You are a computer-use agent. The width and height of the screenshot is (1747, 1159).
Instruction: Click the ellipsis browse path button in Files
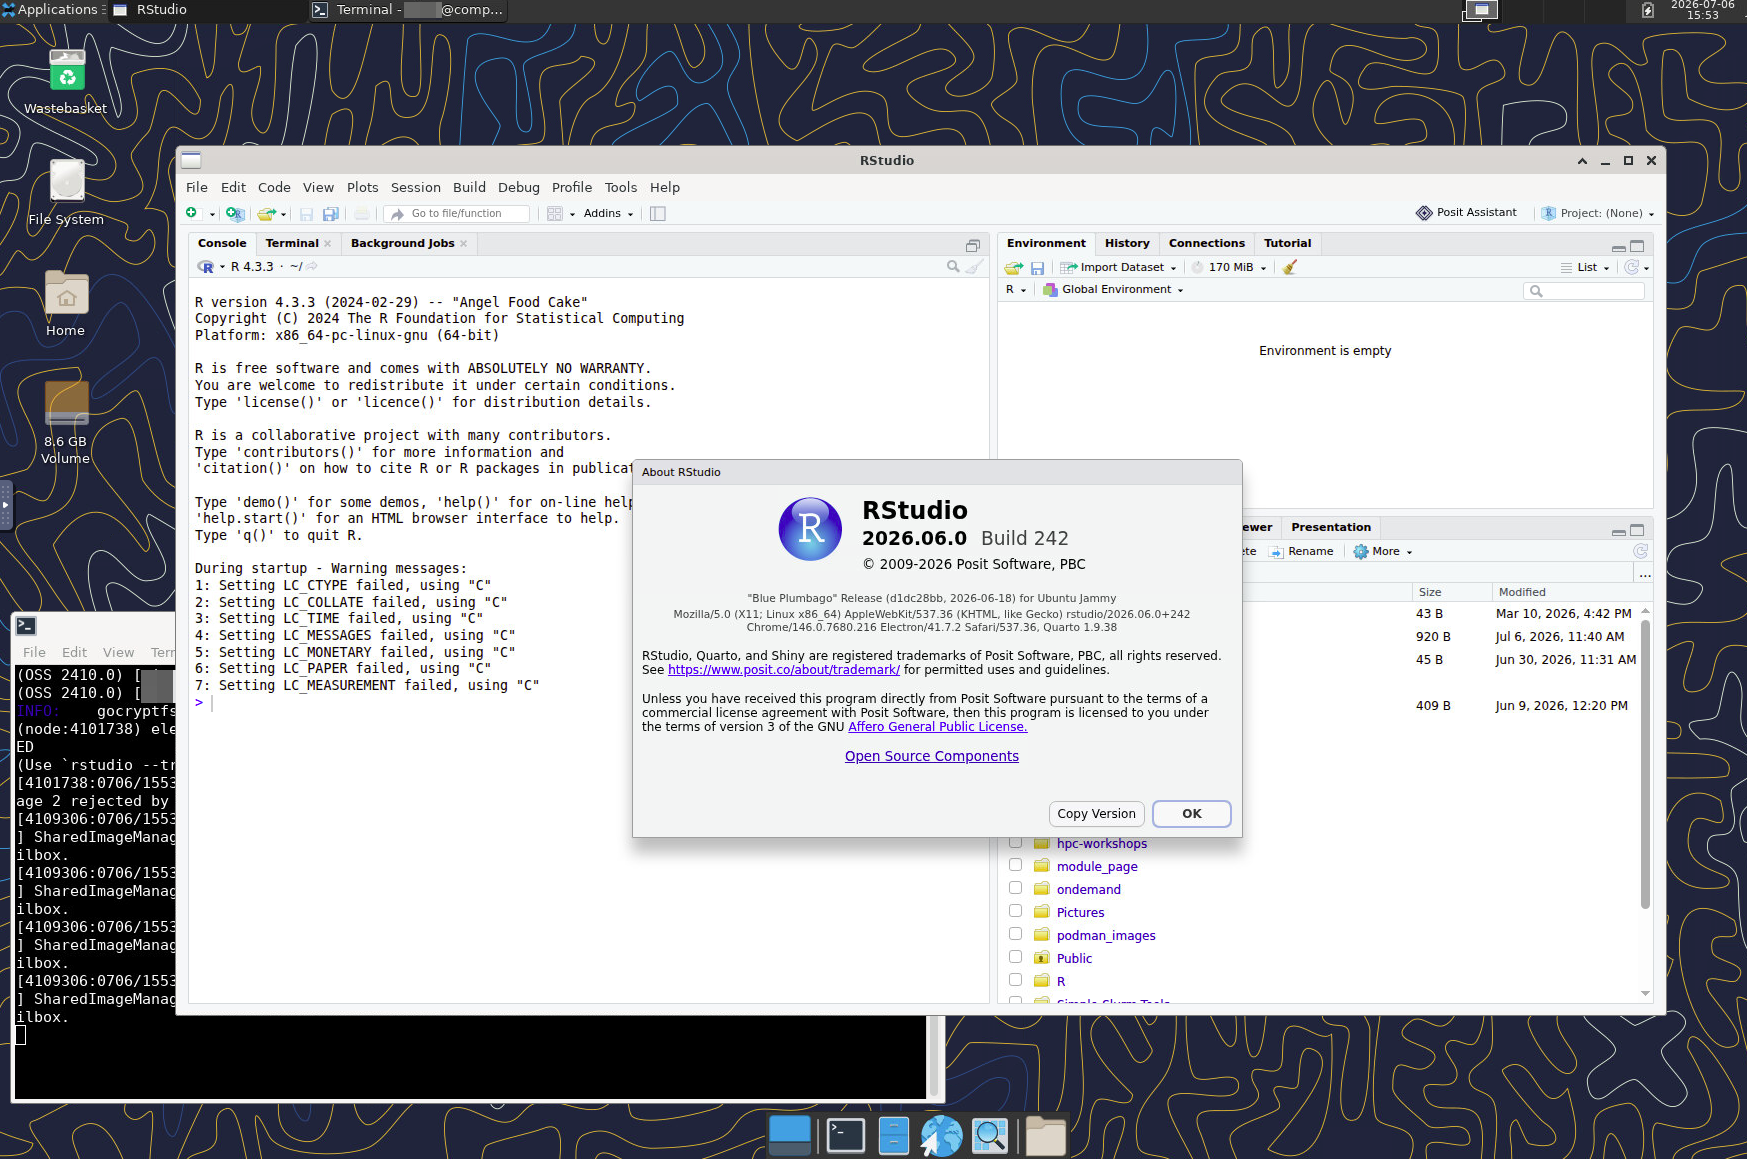click(x=1644, y=575)
